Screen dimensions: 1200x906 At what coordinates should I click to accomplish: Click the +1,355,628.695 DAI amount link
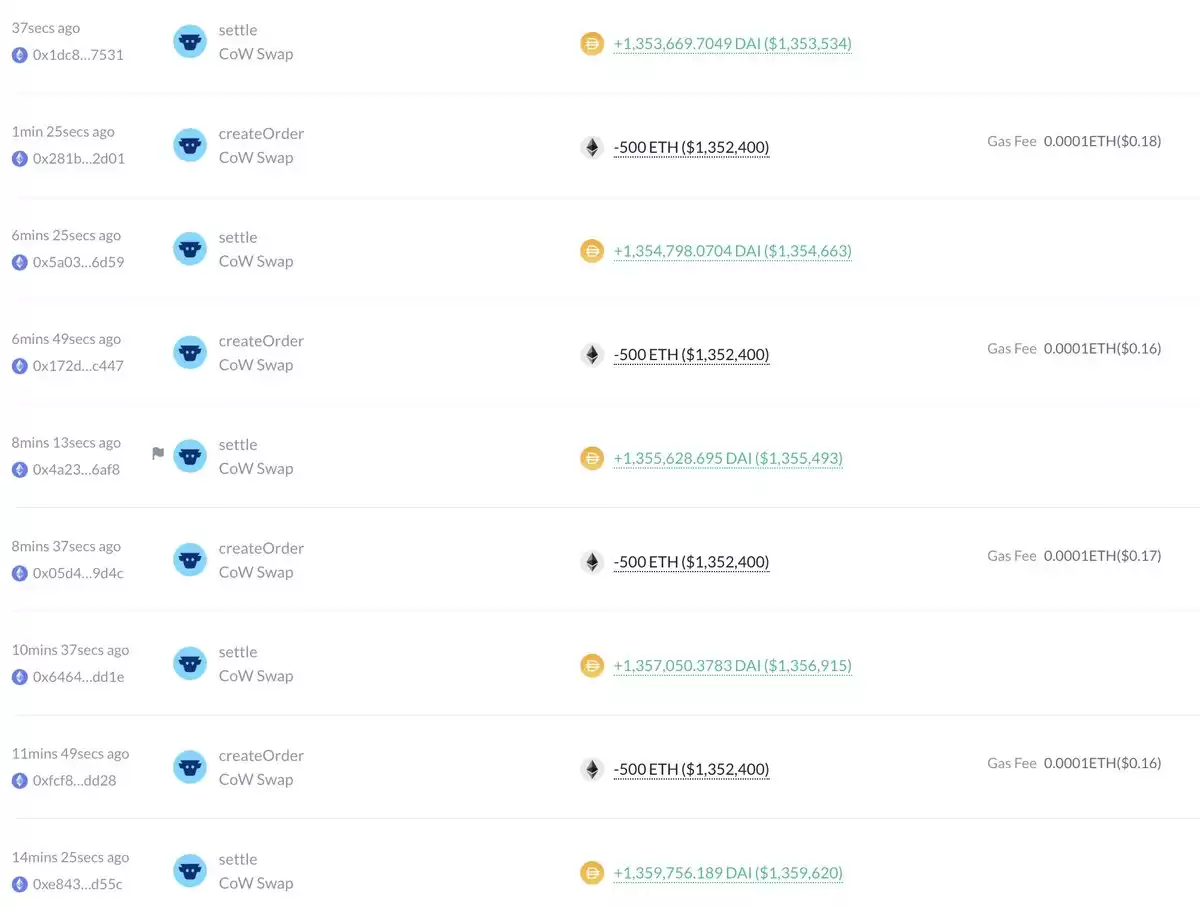(x=728, y=458)
